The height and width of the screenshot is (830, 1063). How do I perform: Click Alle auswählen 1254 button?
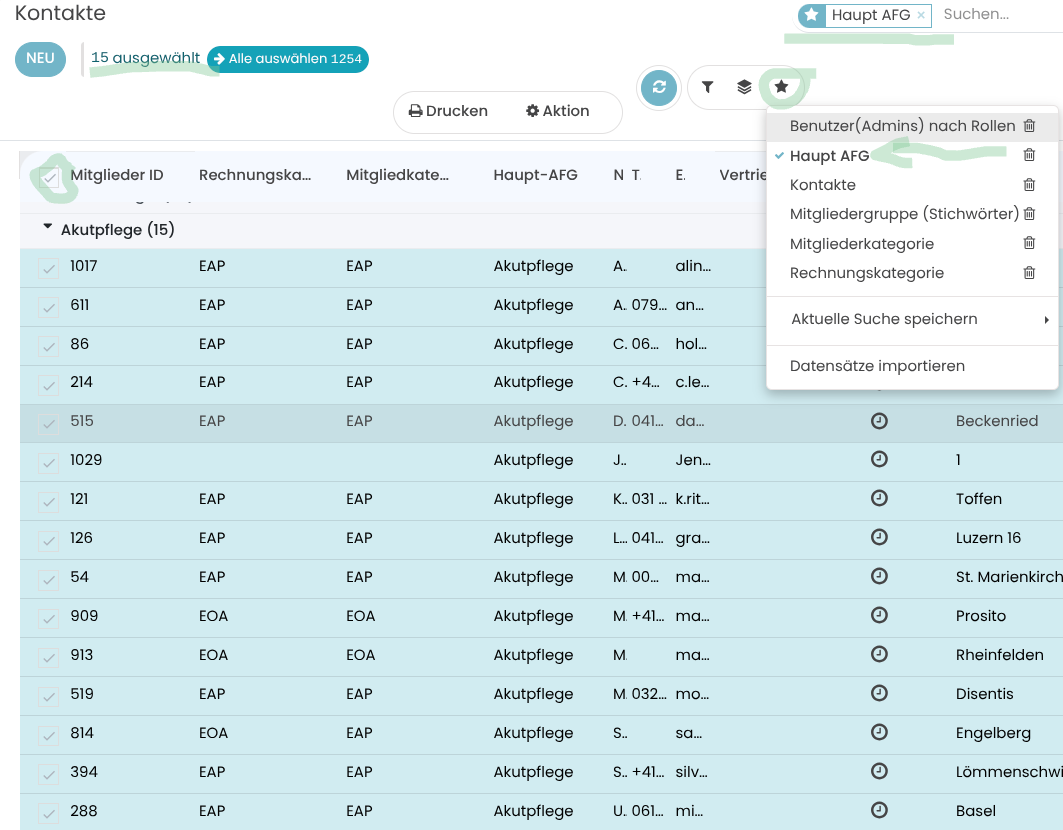tap(287, 59)
